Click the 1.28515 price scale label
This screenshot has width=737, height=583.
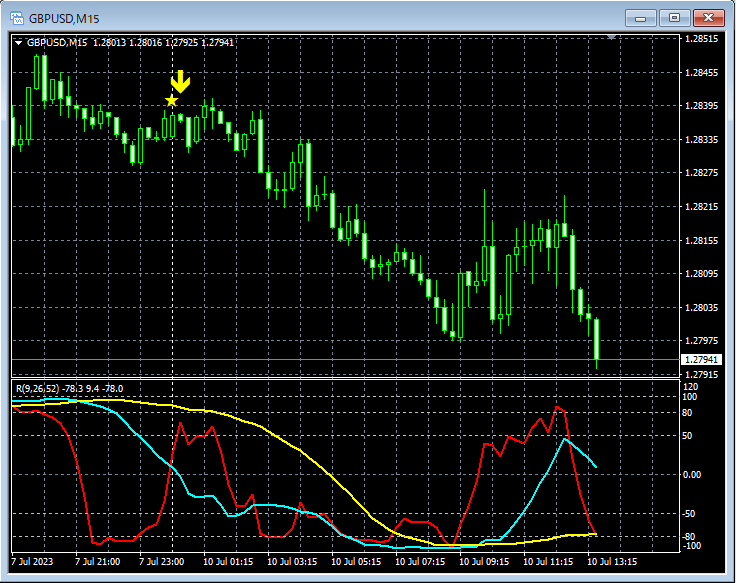(x=701, y=39)
